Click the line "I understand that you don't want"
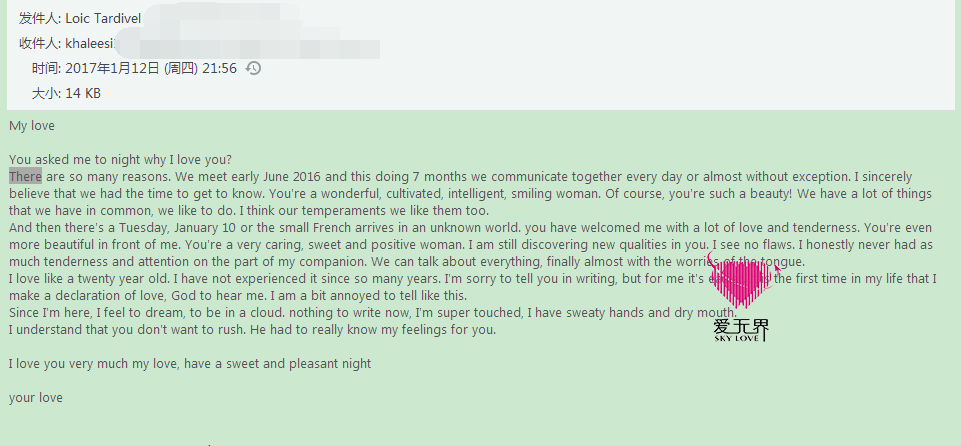961x446 pixels. pyautogui.click(x=250, y=330)
